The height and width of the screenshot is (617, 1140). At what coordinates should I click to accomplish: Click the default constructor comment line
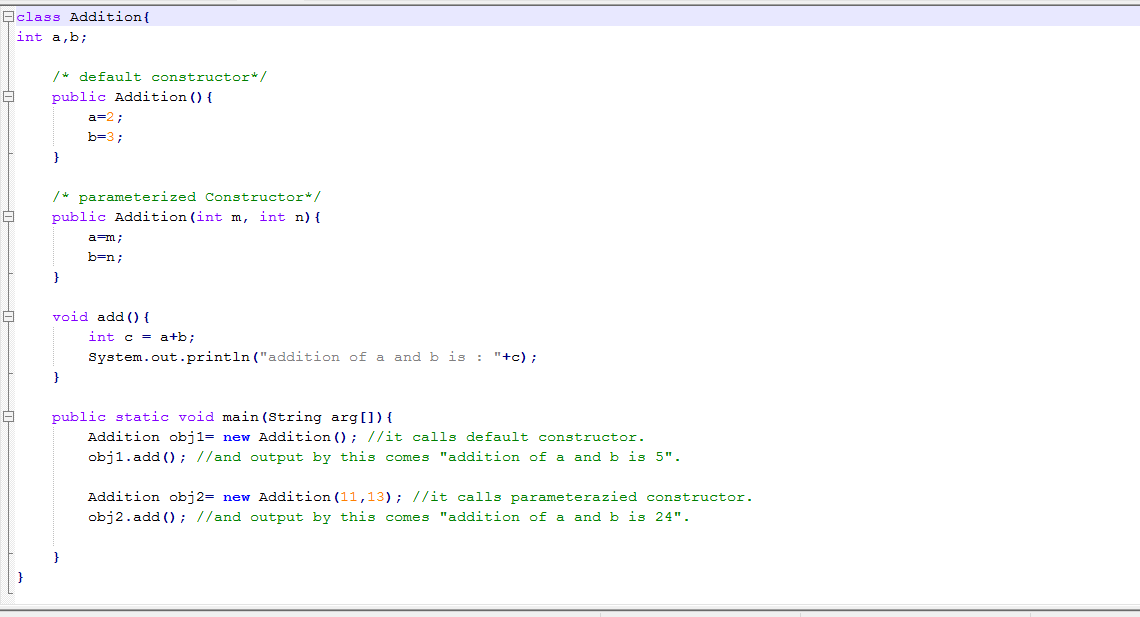point(160,76)
